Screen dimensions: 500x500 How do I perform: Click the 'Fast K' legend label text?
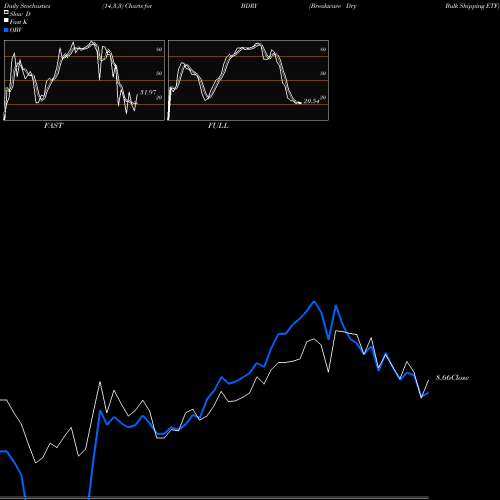point(19,22)
